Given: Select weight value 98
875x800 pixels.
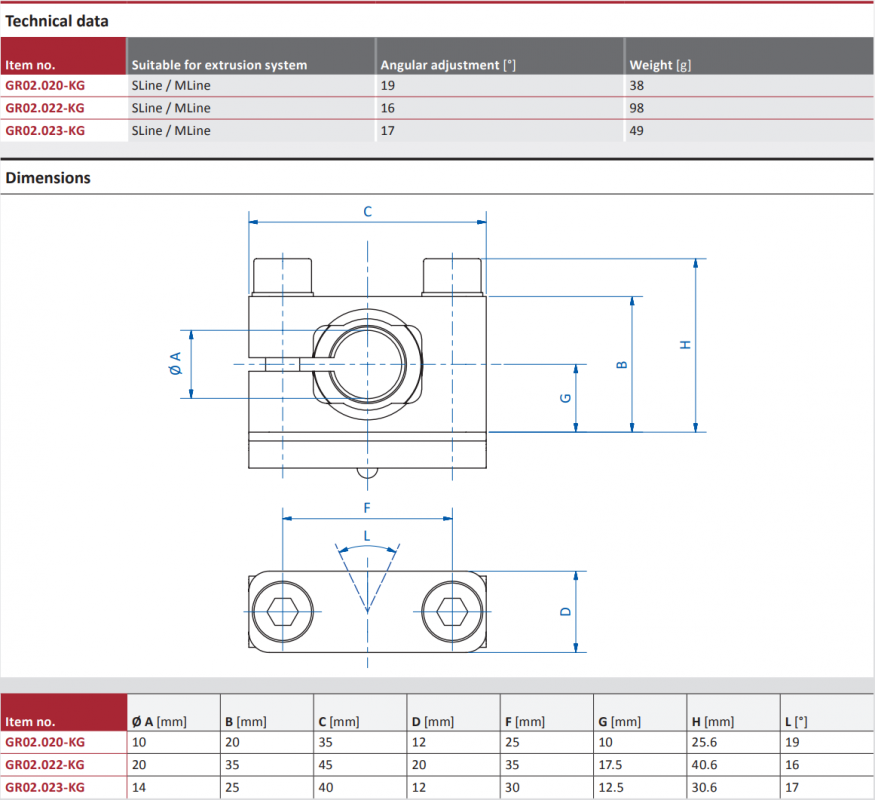Looking at the screenshot, I should click(636, 108).
